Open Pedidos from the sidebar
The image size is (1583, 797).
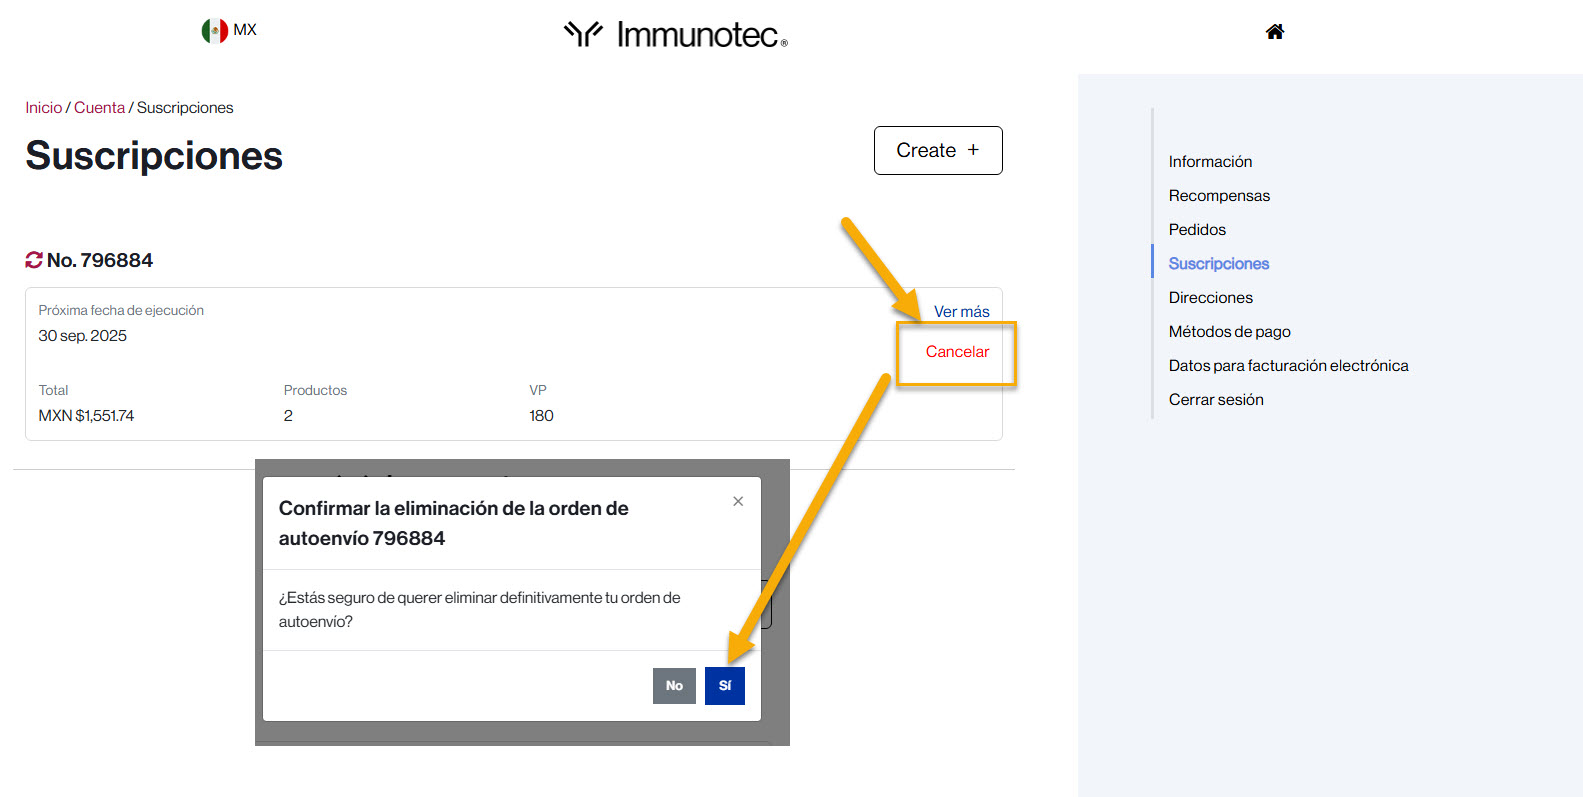(x=1197, y=230)
